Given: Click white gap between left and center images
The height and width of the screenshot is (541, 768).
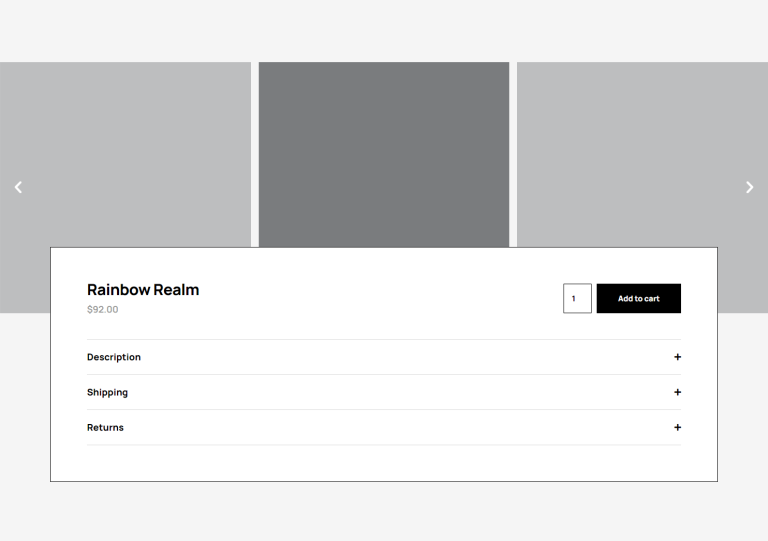Looking at the screenshot, I should pyautogui.click(x=255, y=150).
